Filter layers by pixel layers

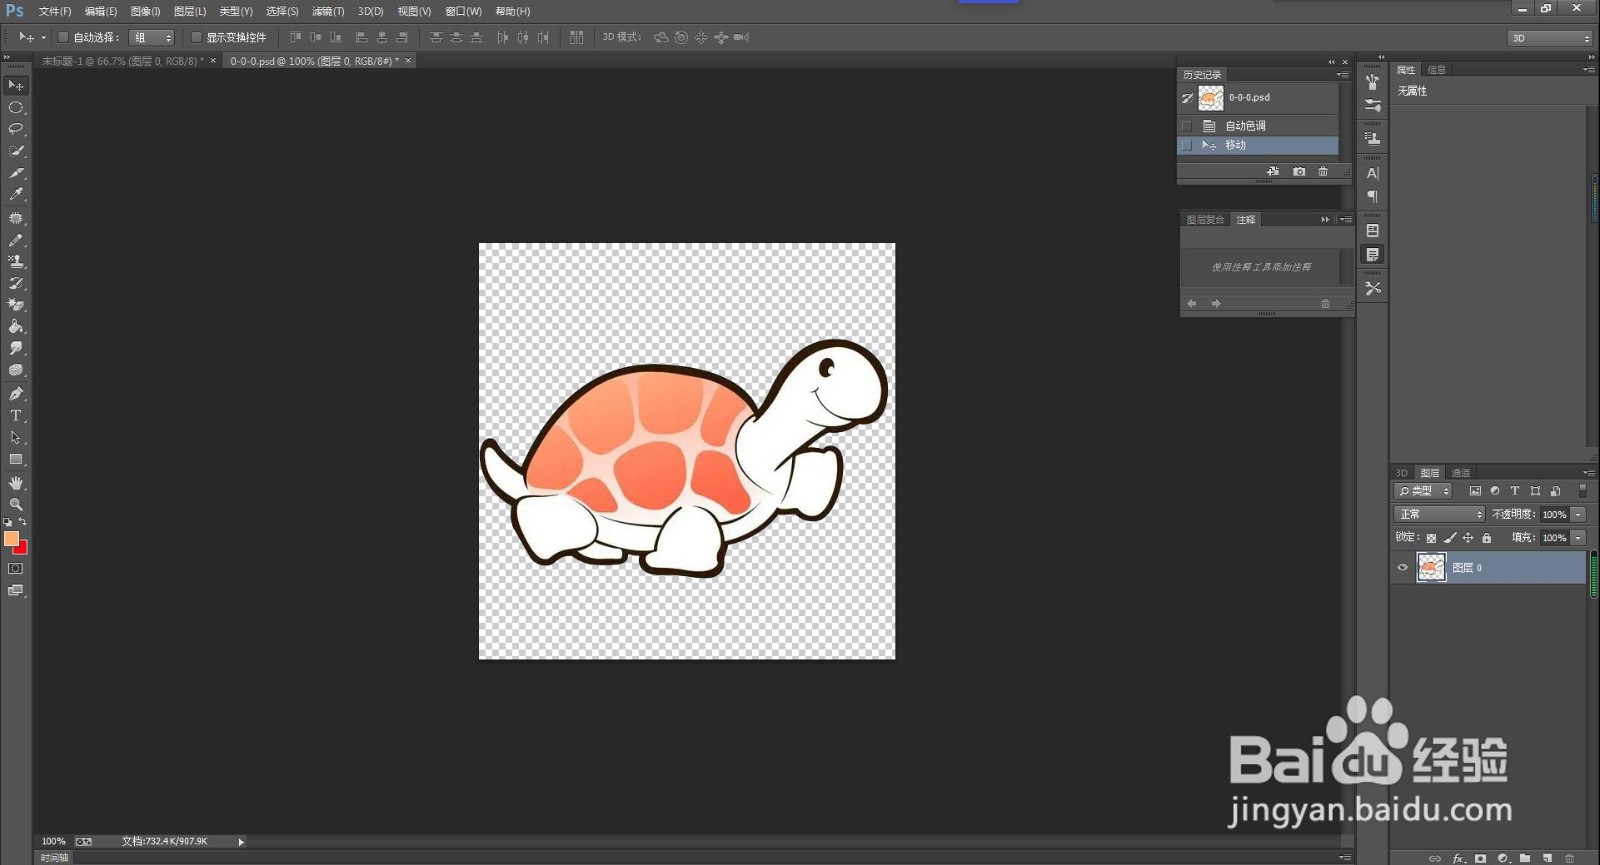click(x=1475, y=491)
